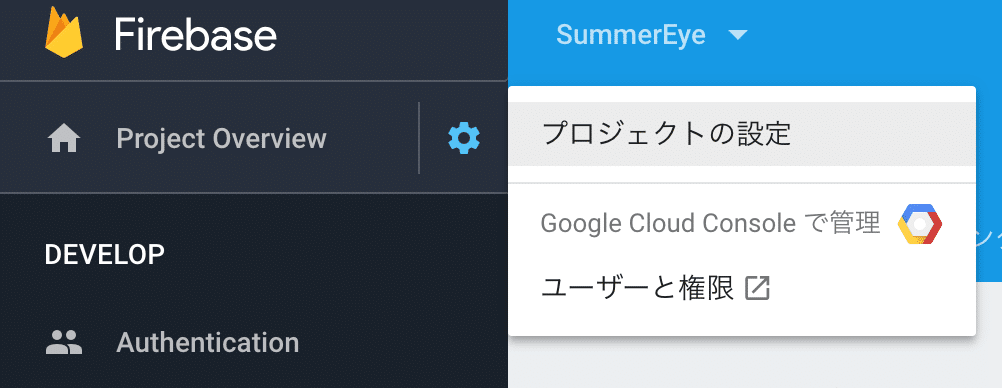Image resolution: width=1002 pixels, height=388 pixels.
Task: Click the Firebase flame logo
Action: (64, 32)
